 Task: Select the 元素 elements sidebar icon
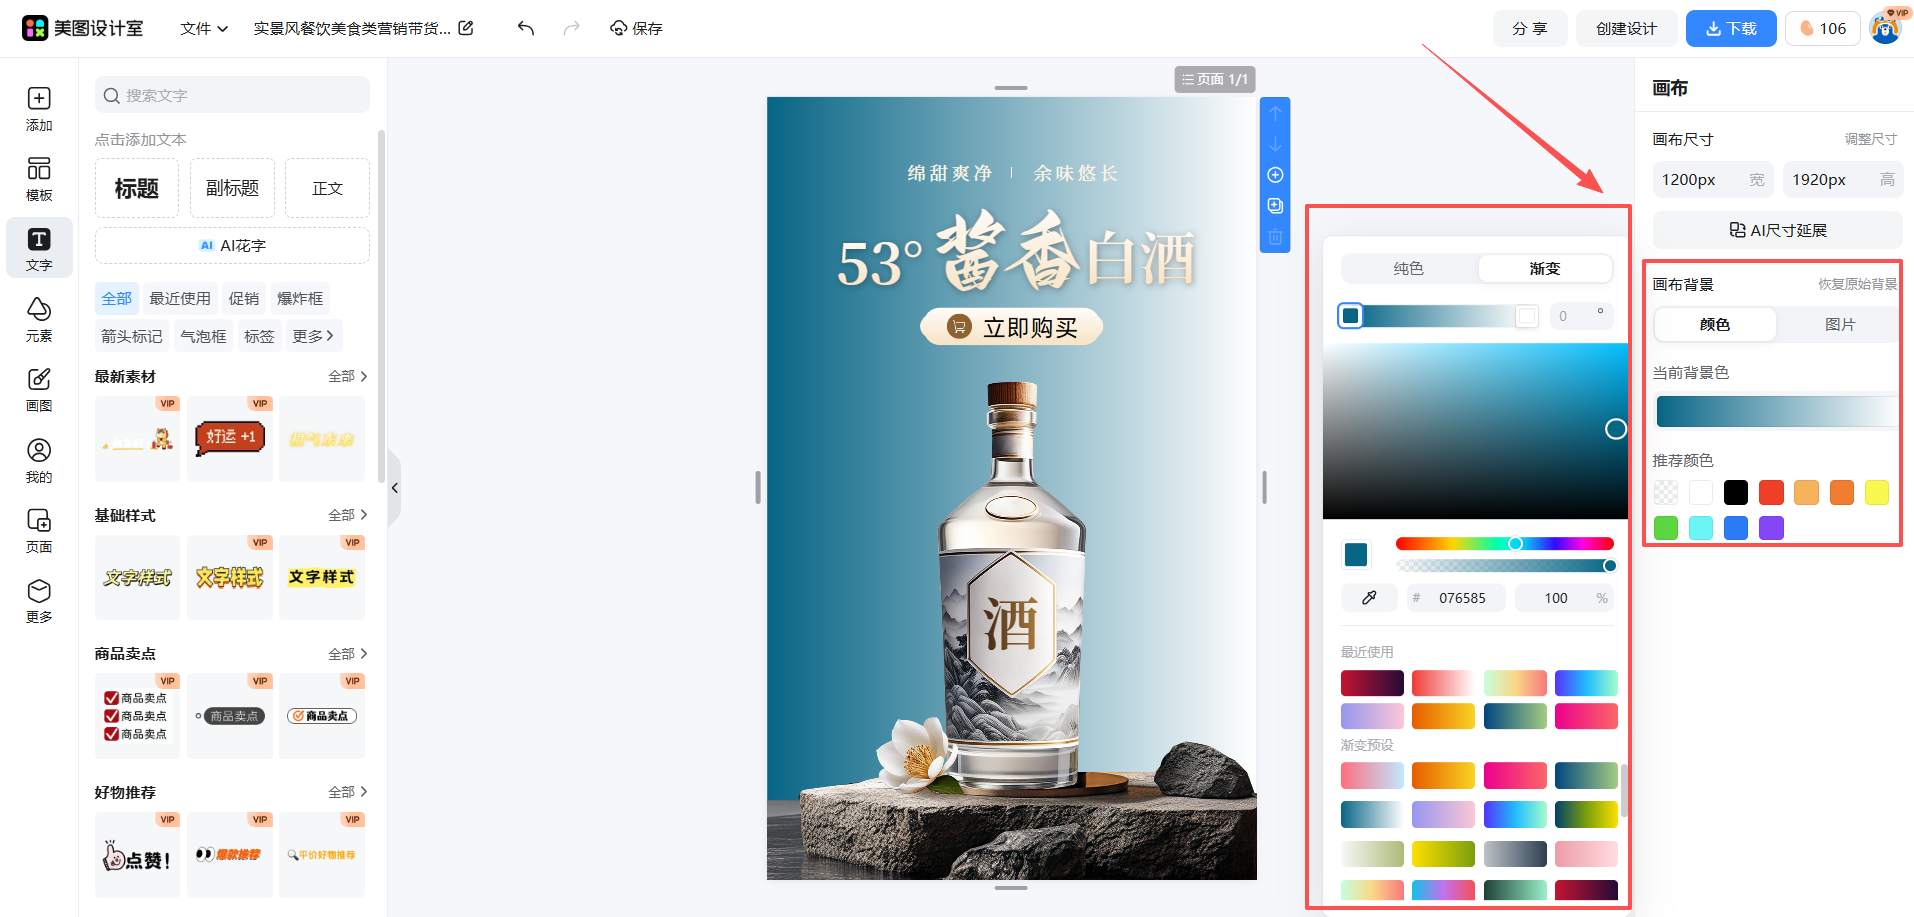click(x=39, y=319)
